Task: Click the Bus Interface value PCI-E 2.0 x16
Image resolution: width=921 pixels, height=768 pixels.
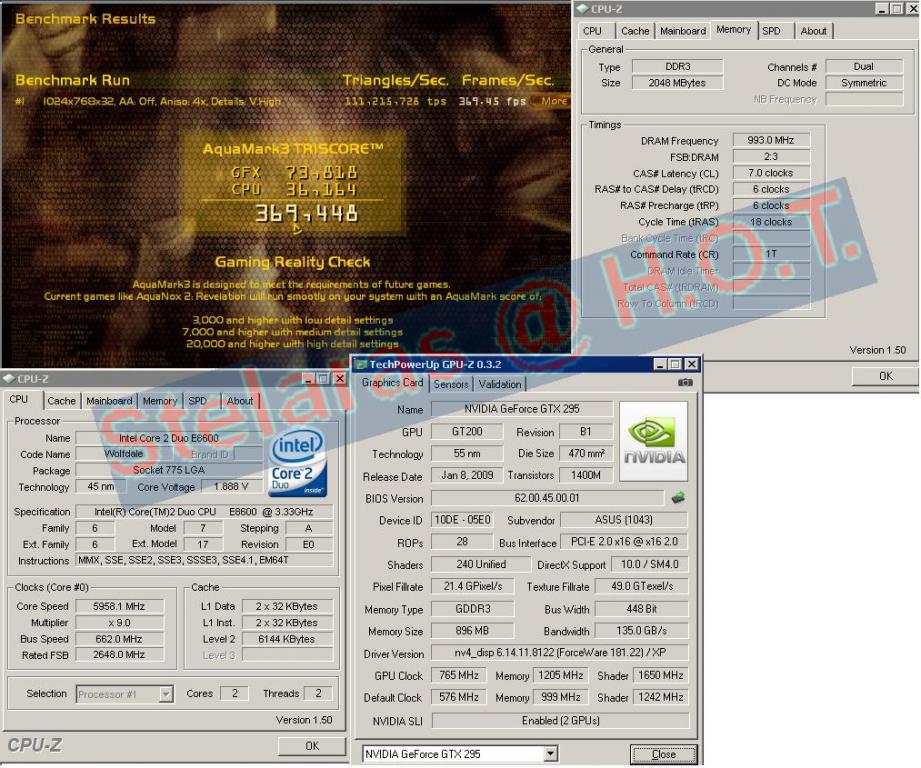Action: [623, 541]
